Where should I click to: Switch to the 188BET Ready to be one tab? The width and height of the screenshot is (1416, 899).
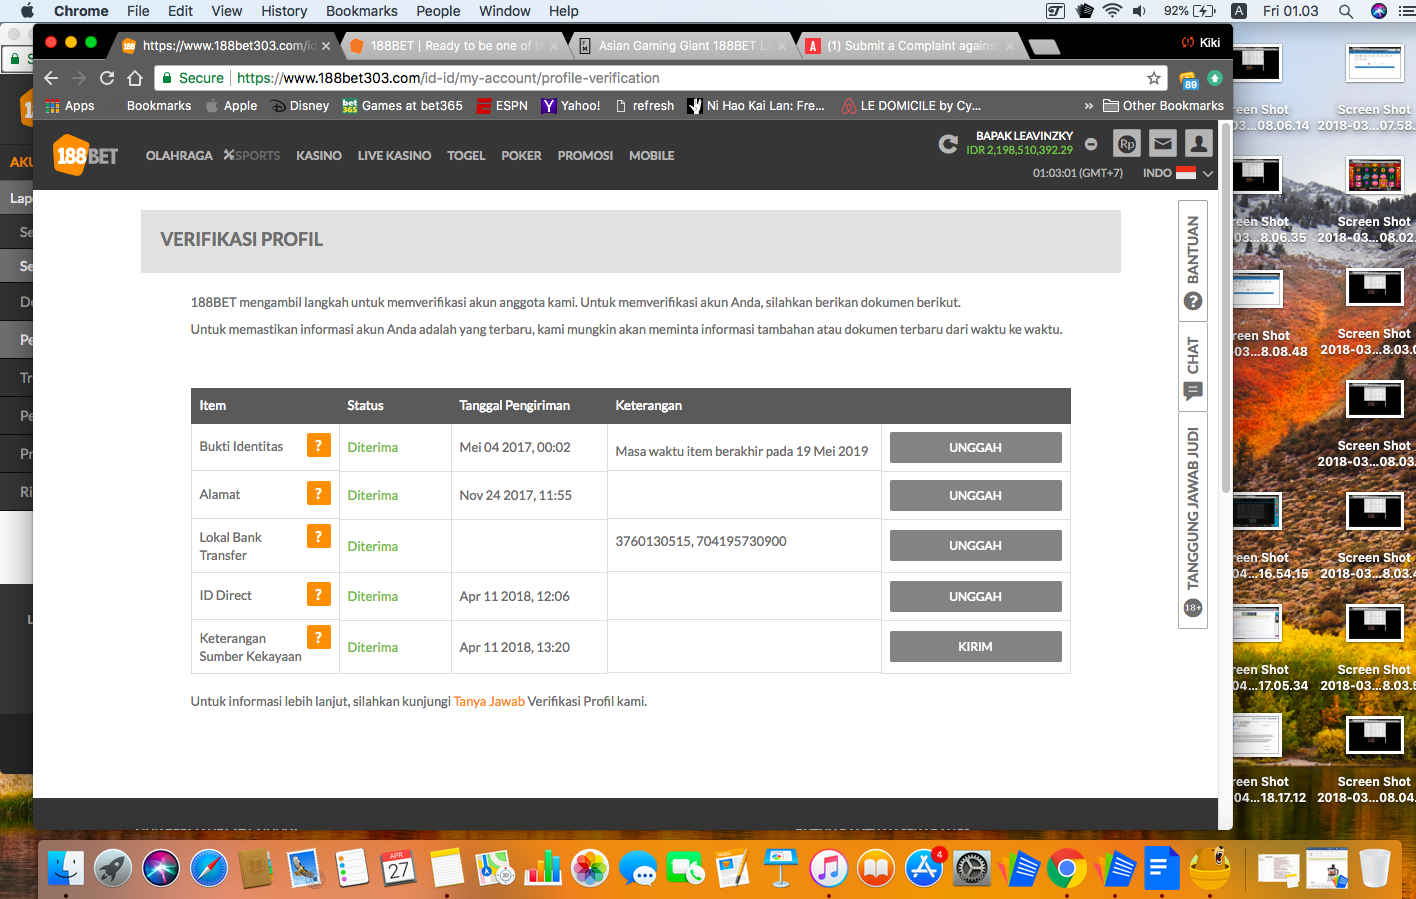455,45
